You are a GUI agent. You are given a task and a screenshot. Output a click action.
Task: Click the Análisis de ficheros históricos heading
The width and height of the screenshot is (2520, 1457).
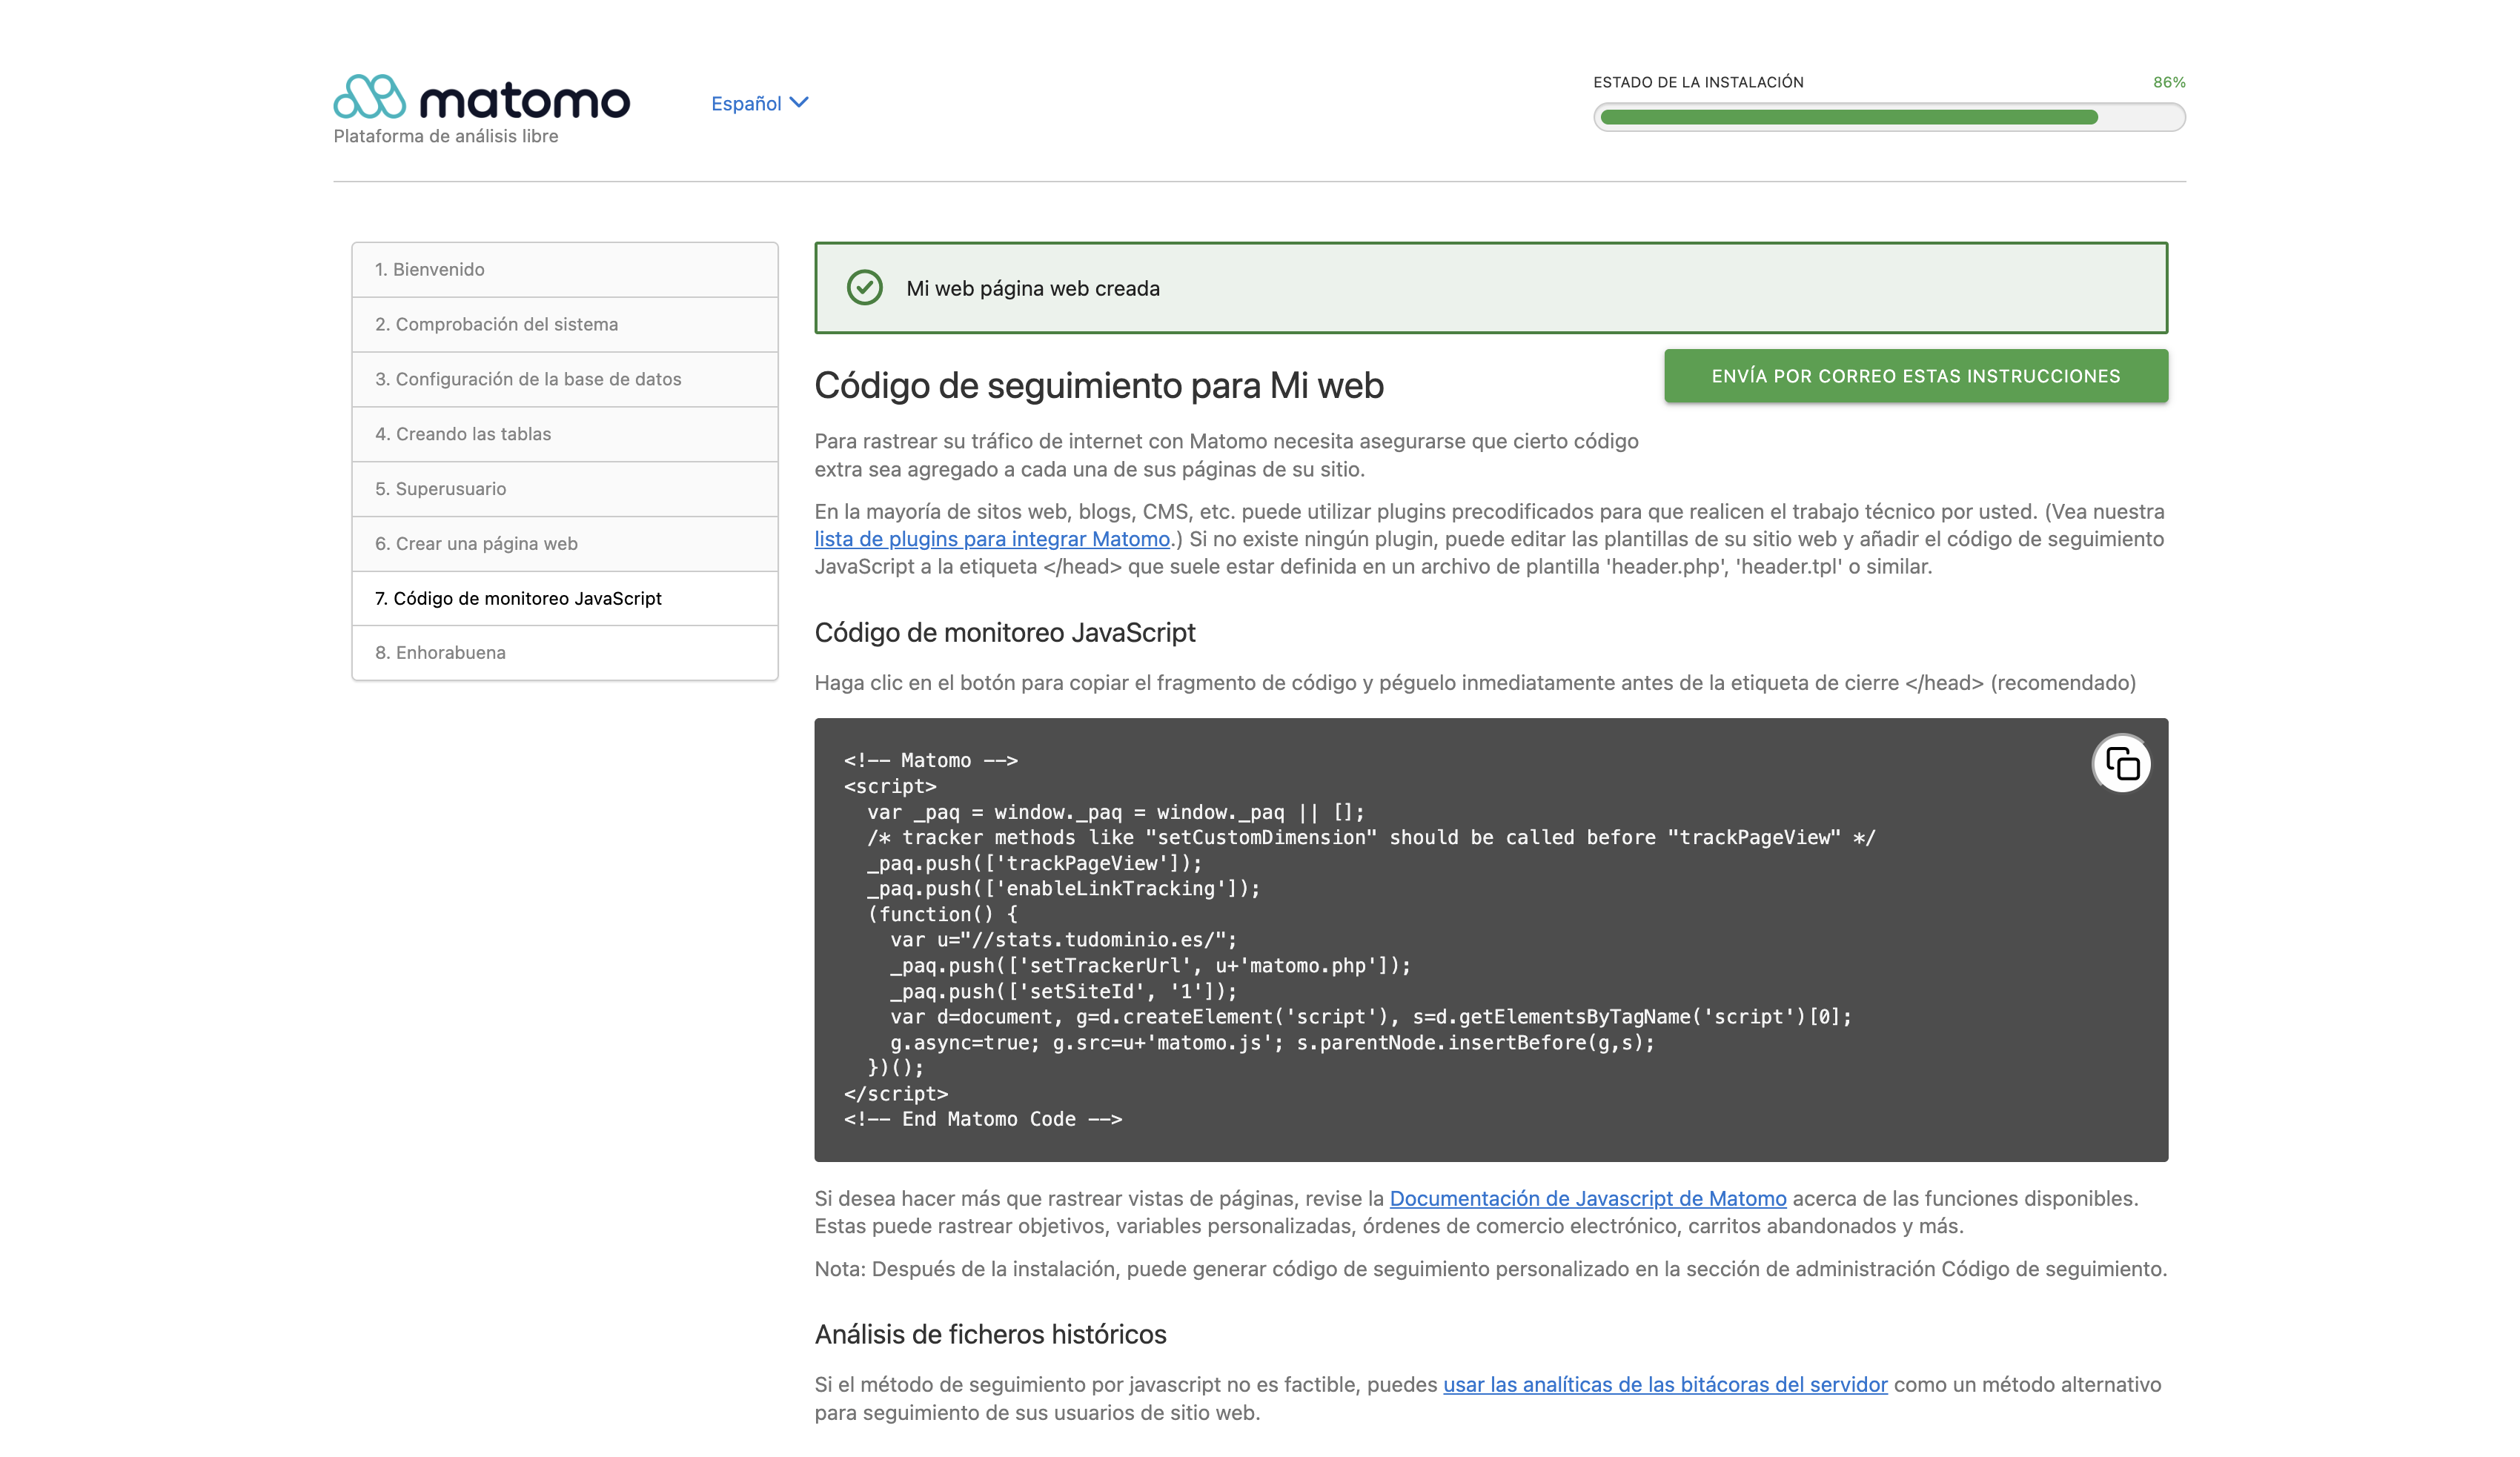990,1334
